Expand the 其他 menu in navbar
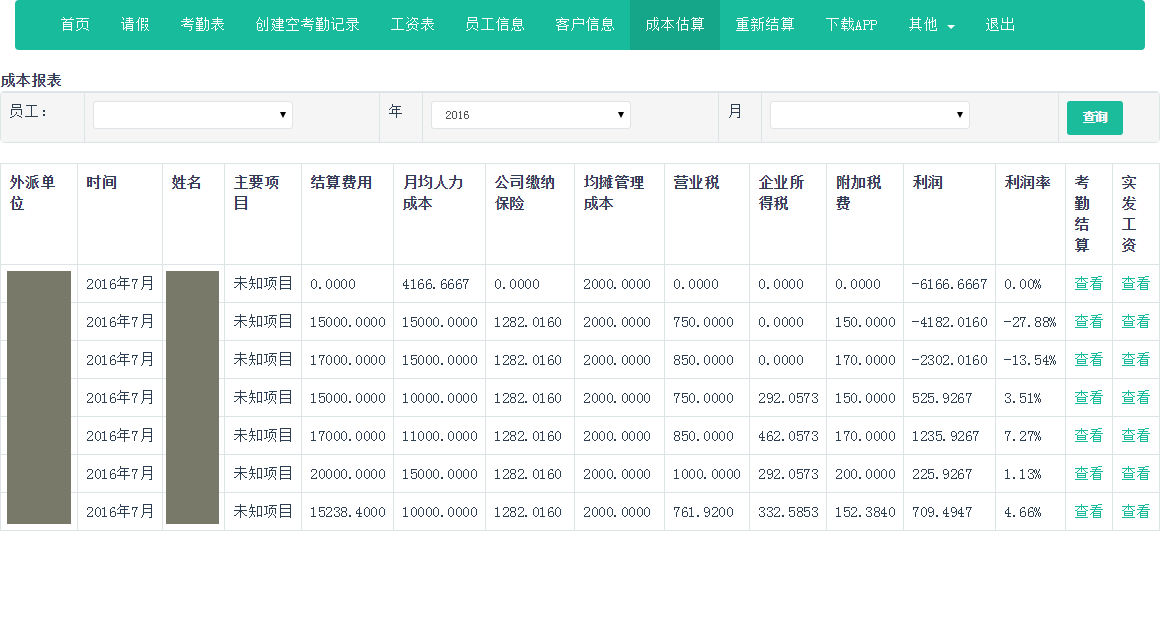1160x619 pixels. click(931, 25)
